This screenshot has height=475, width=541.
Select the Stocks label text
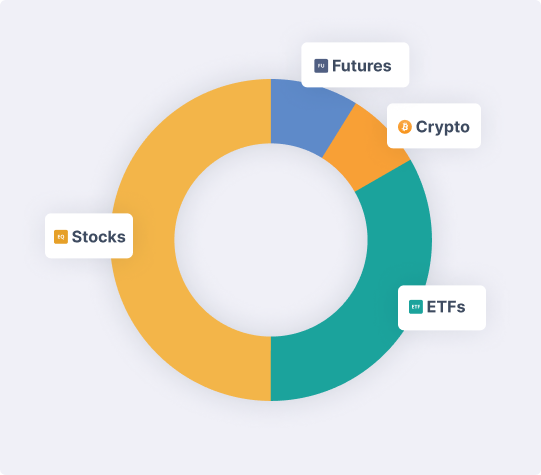99,237
